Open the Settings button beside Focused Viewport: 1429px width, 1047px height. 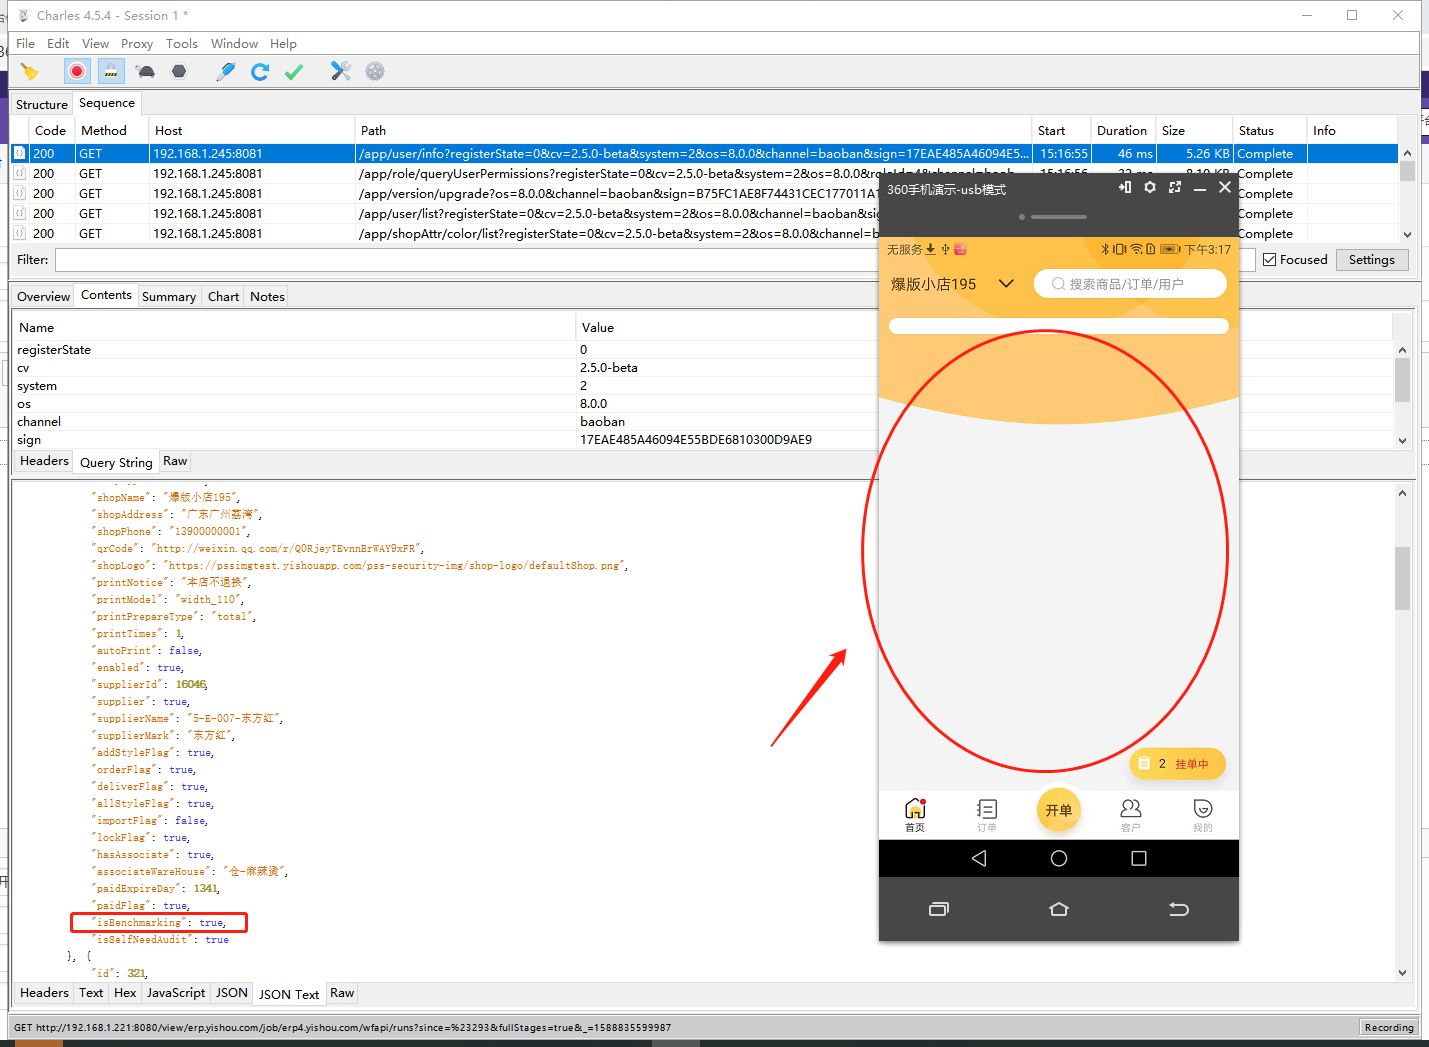point(1372,260)
